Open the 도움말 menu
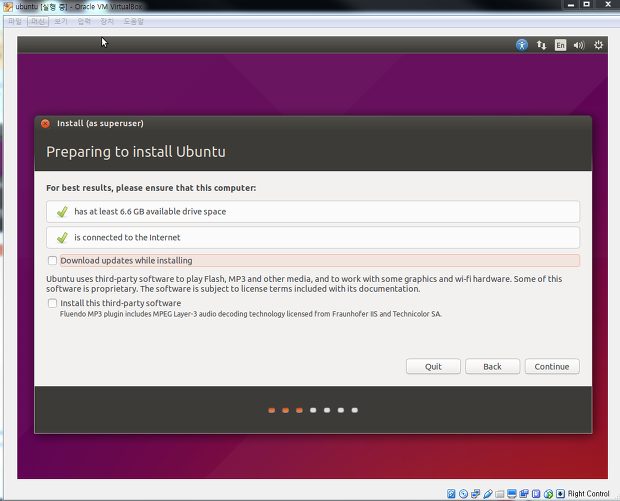The width and height of the screenshot is (620, 501). coord(134,21)
